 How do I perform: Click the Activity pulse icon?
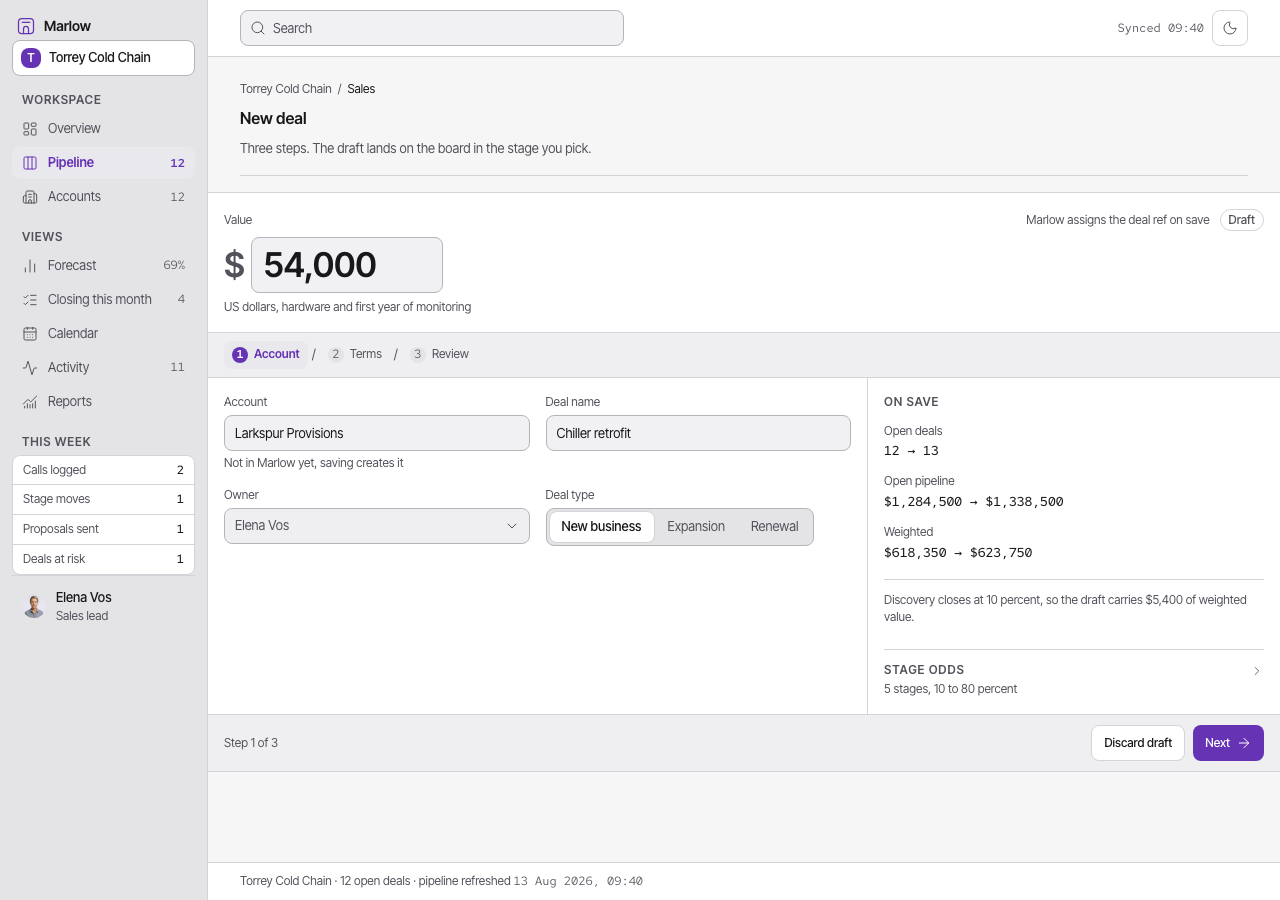pos(30,368)
